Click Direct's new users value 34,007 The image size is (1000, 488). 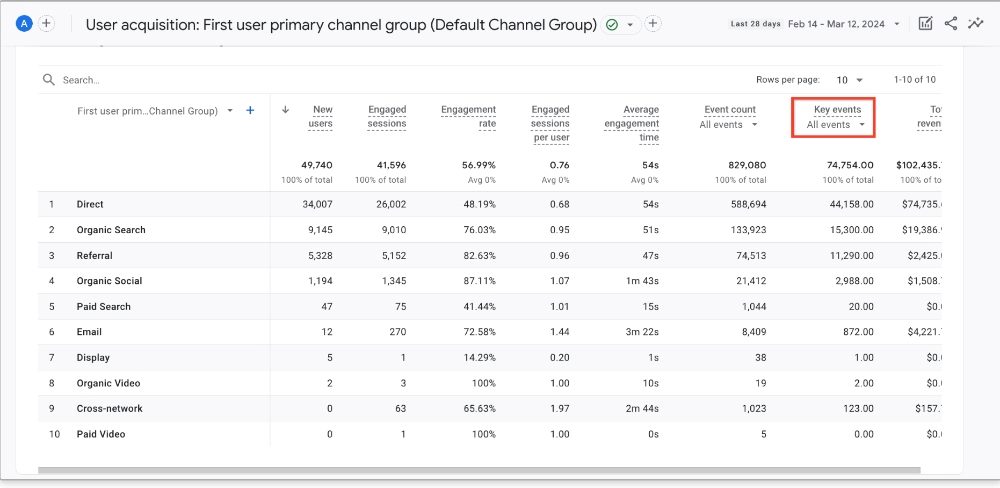coord(318,205)
